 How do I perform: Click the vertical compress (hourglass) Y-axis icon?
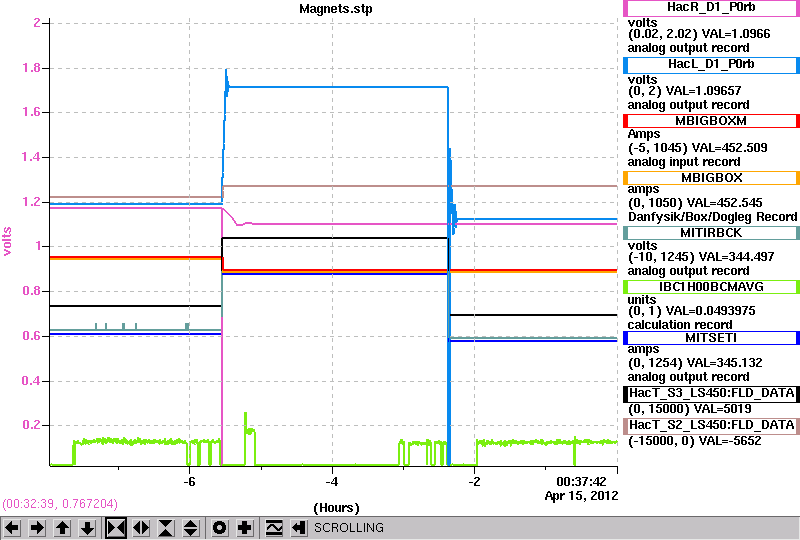tap(166, 528)
